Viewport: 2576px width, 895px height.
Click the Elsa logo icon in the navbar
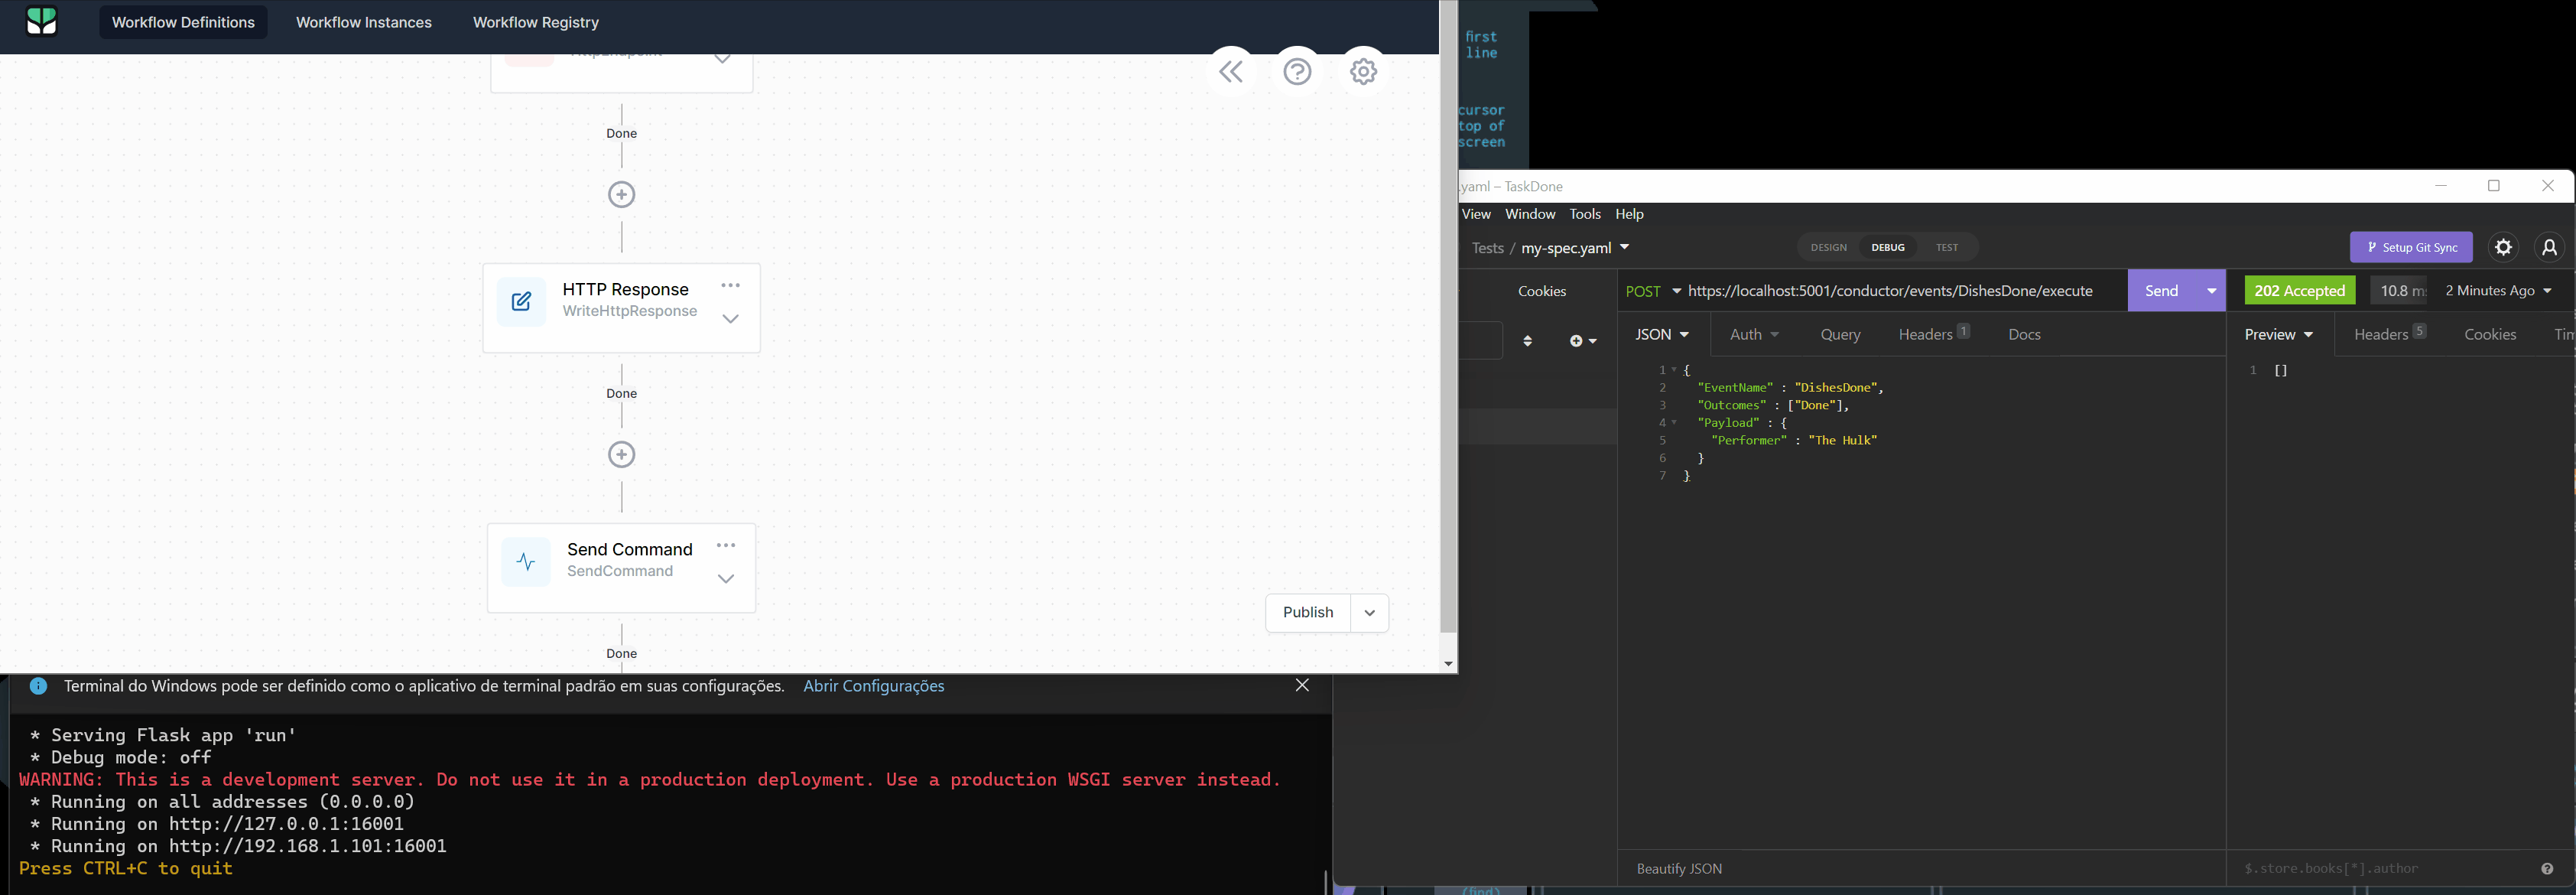[x=41, y=21]
